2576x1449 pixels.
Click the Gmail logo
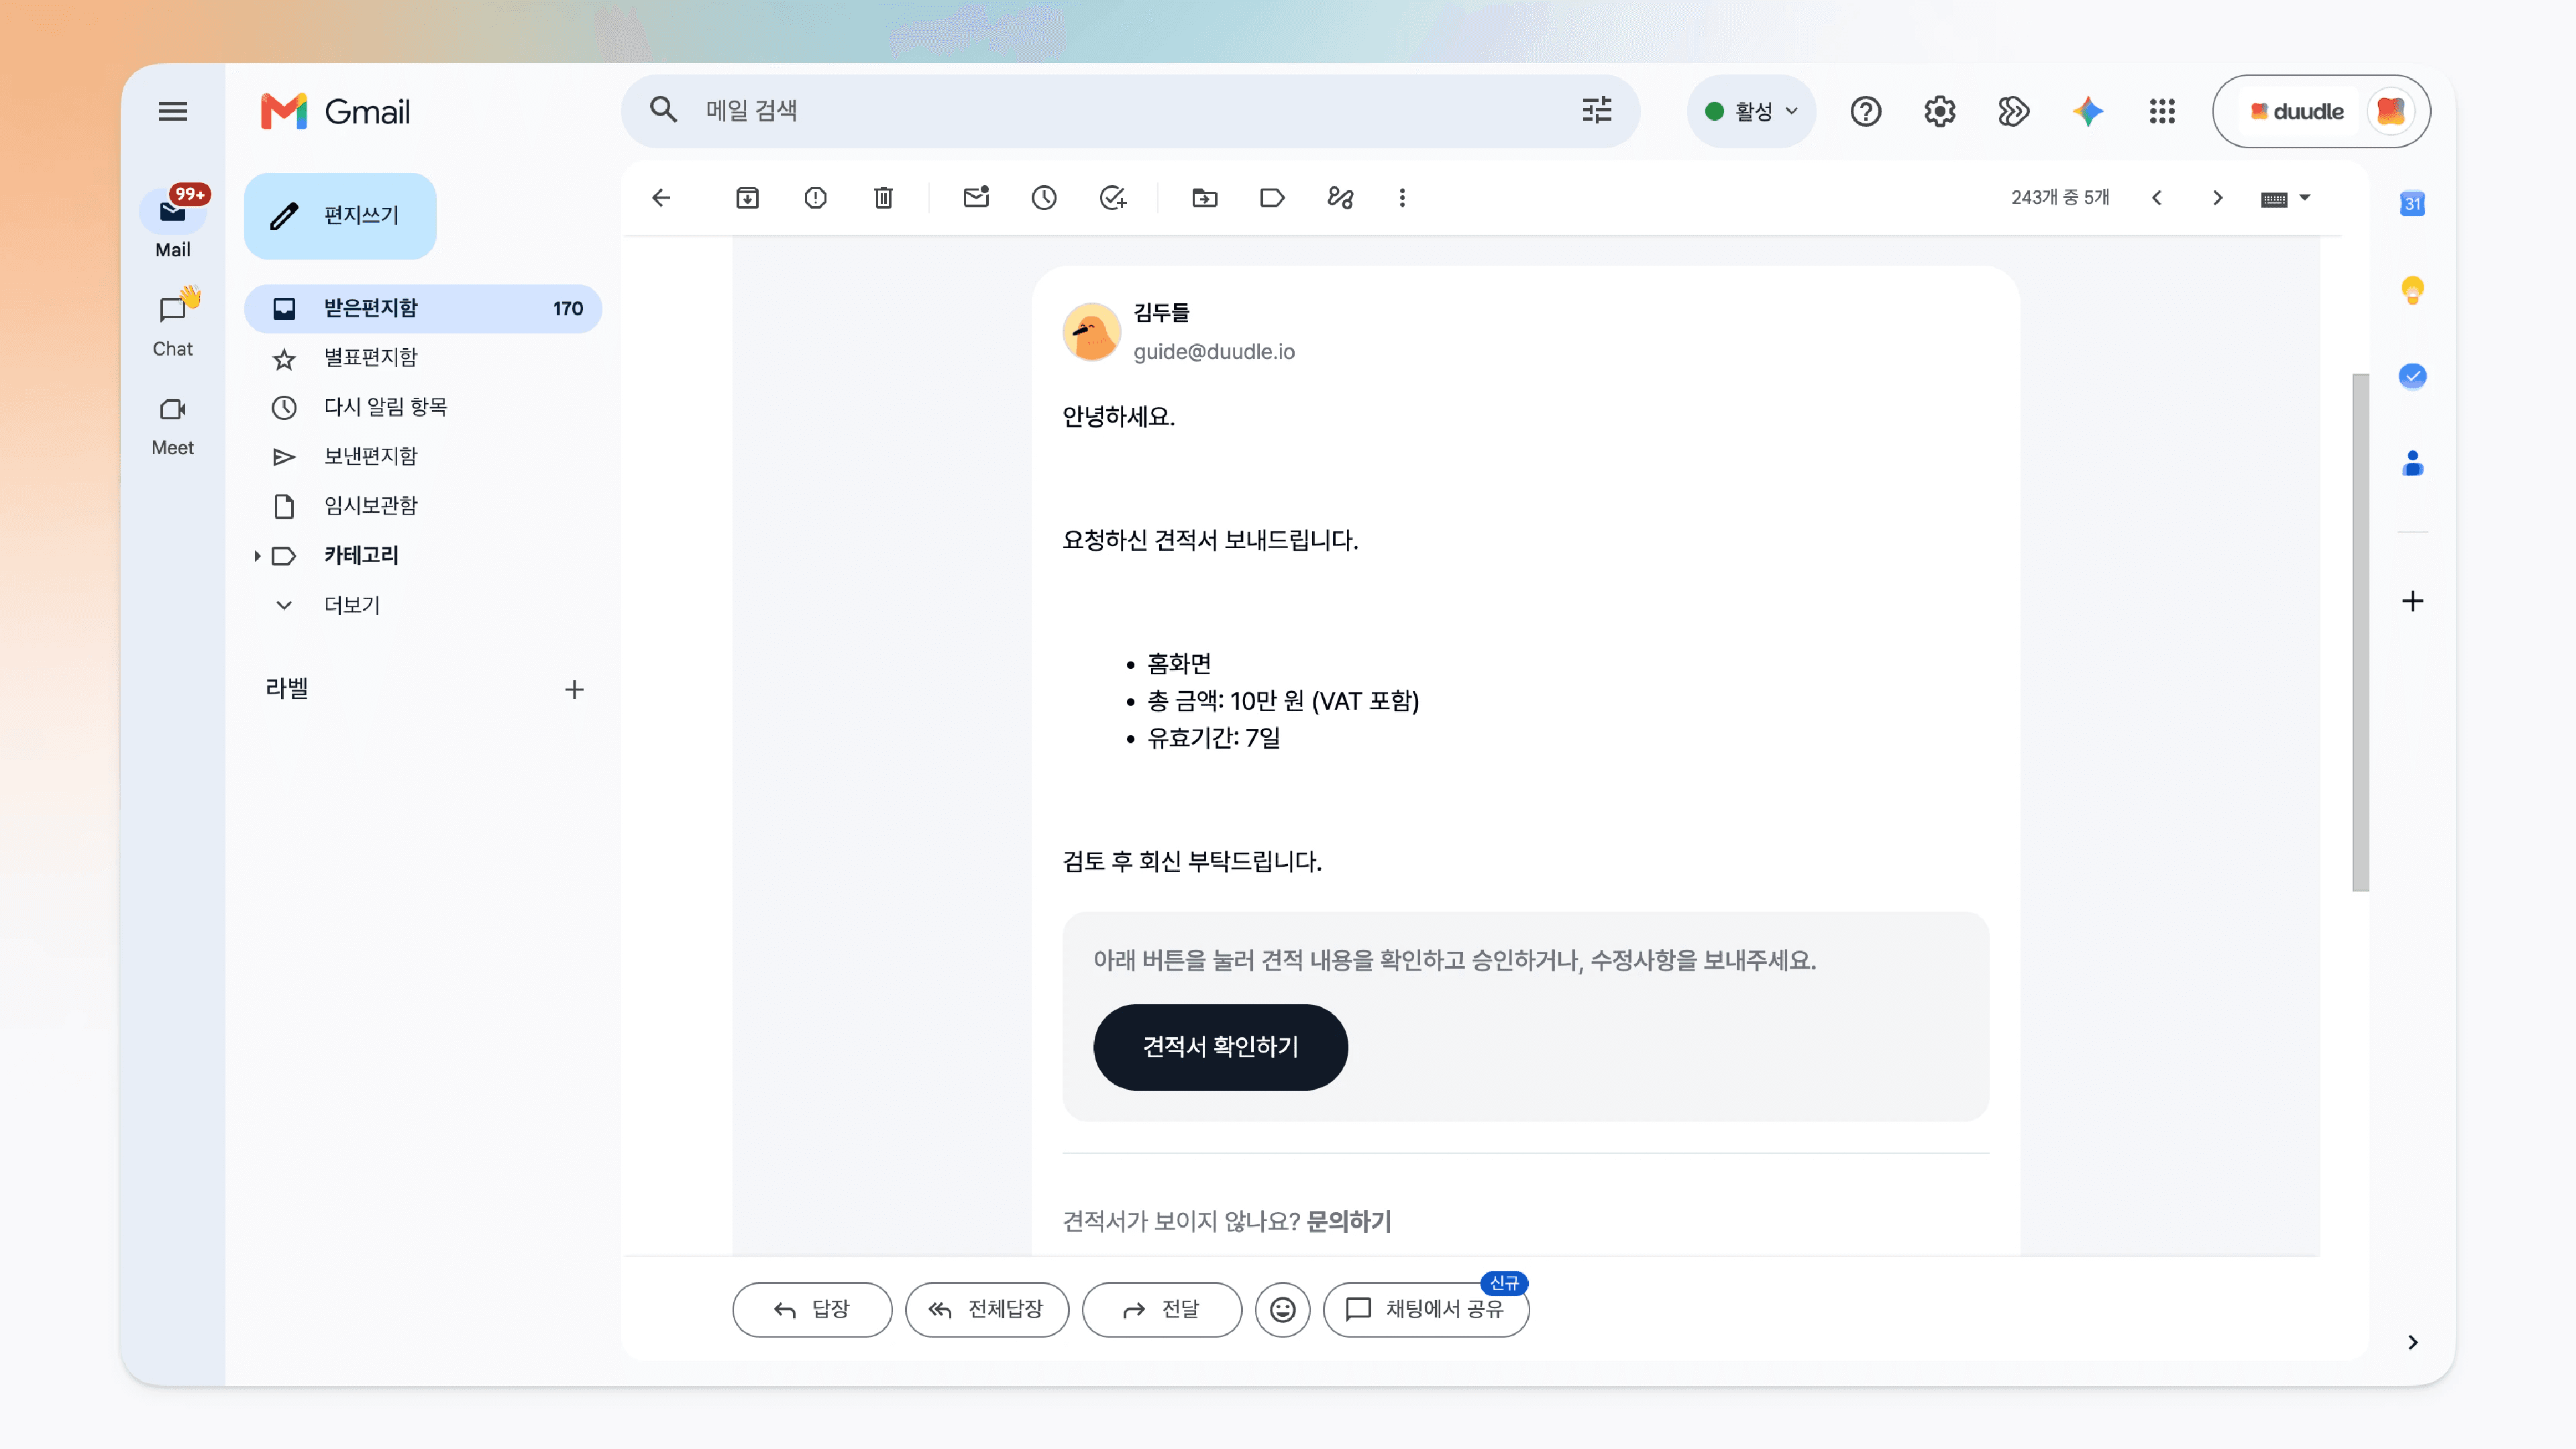(x=335, y=111)
